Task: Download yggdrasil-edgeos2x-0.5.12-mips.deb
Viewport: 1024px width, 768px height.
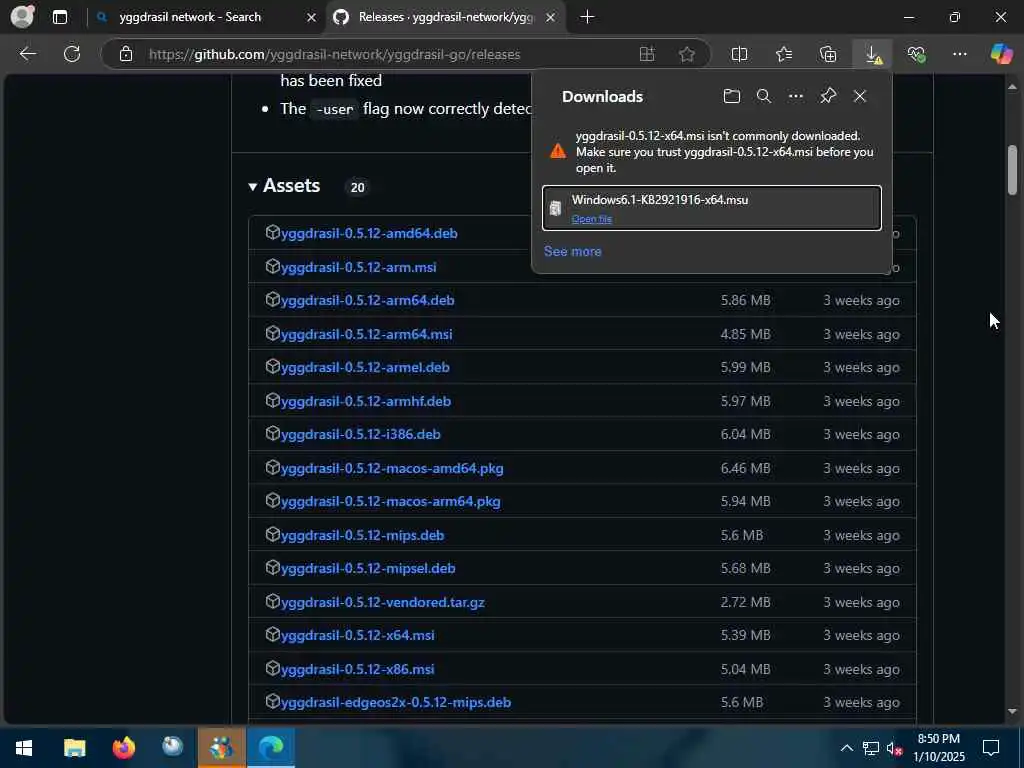Action: click(x=396, y=703)
